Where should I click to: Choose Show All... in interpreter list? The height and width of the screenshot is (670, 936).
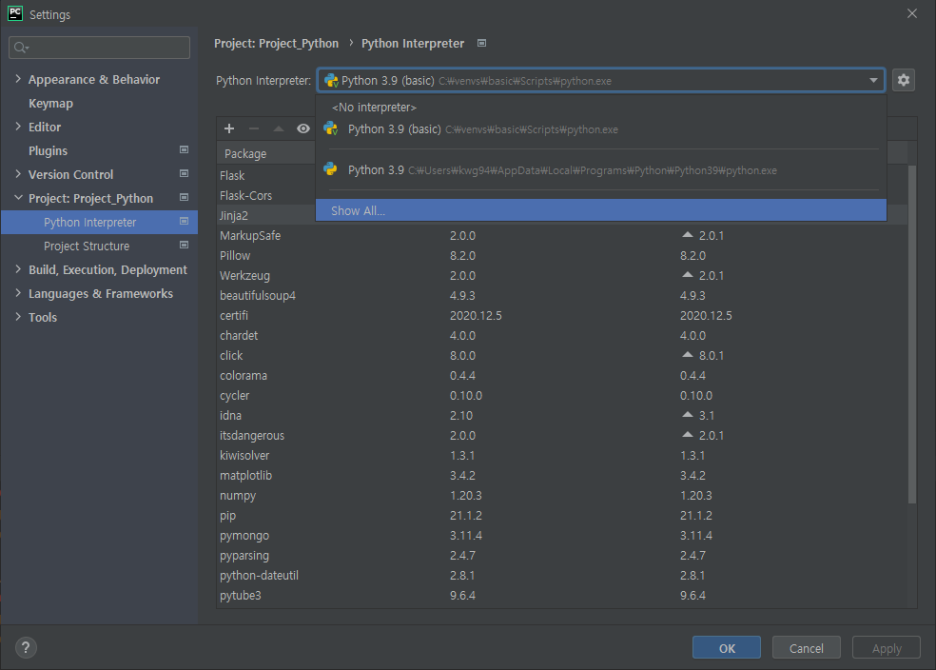[x=601, y=210]
